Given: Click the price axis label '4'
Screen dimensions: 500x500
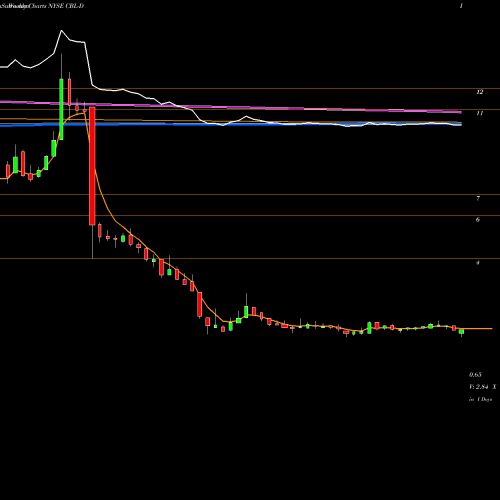Looking at the screenshot, I should [x=478, y=263].
